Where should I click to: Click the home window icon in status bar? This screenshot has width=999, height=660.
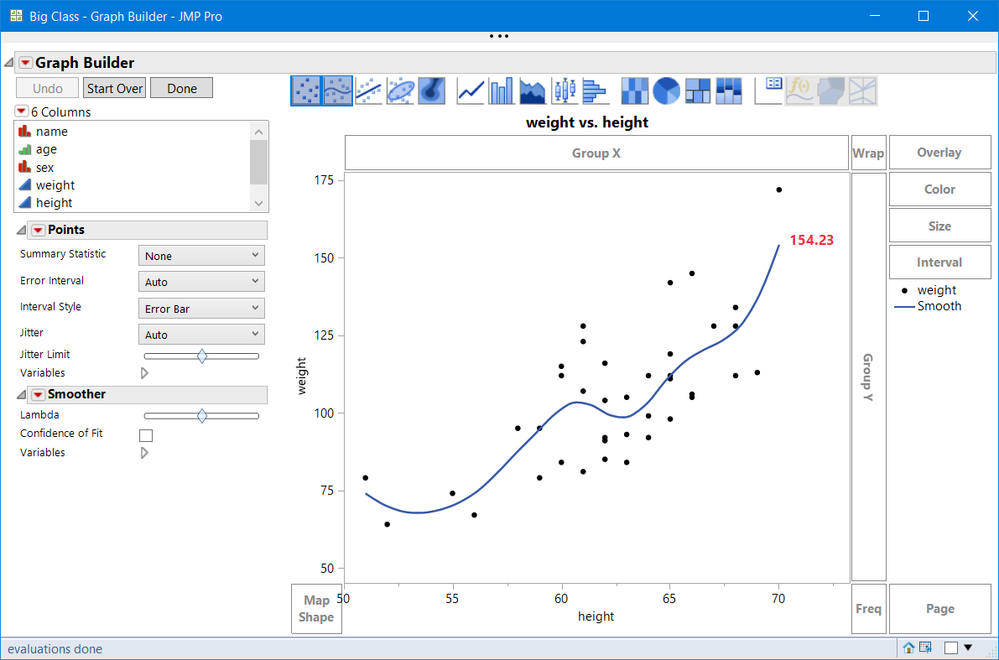click(909, 648)
